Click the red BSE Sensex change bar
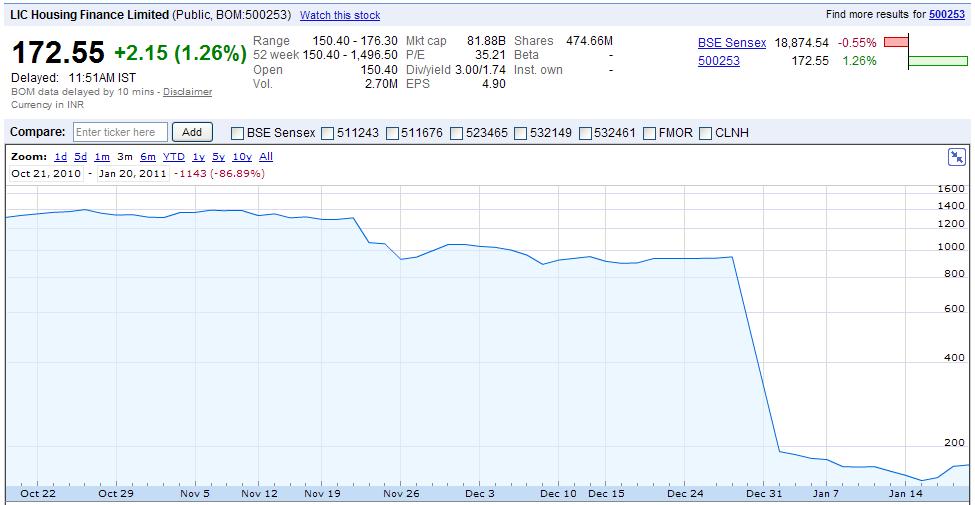Image resolution: width=975 pixels, height=505 pixels. pos(896,42)
